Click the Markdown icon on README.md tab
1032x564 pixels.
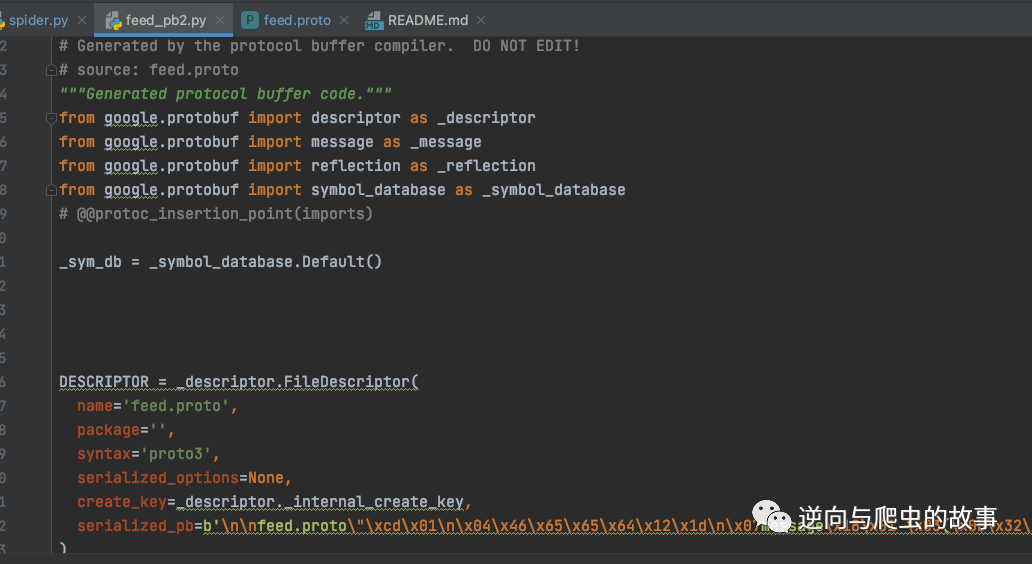(374, 20)
